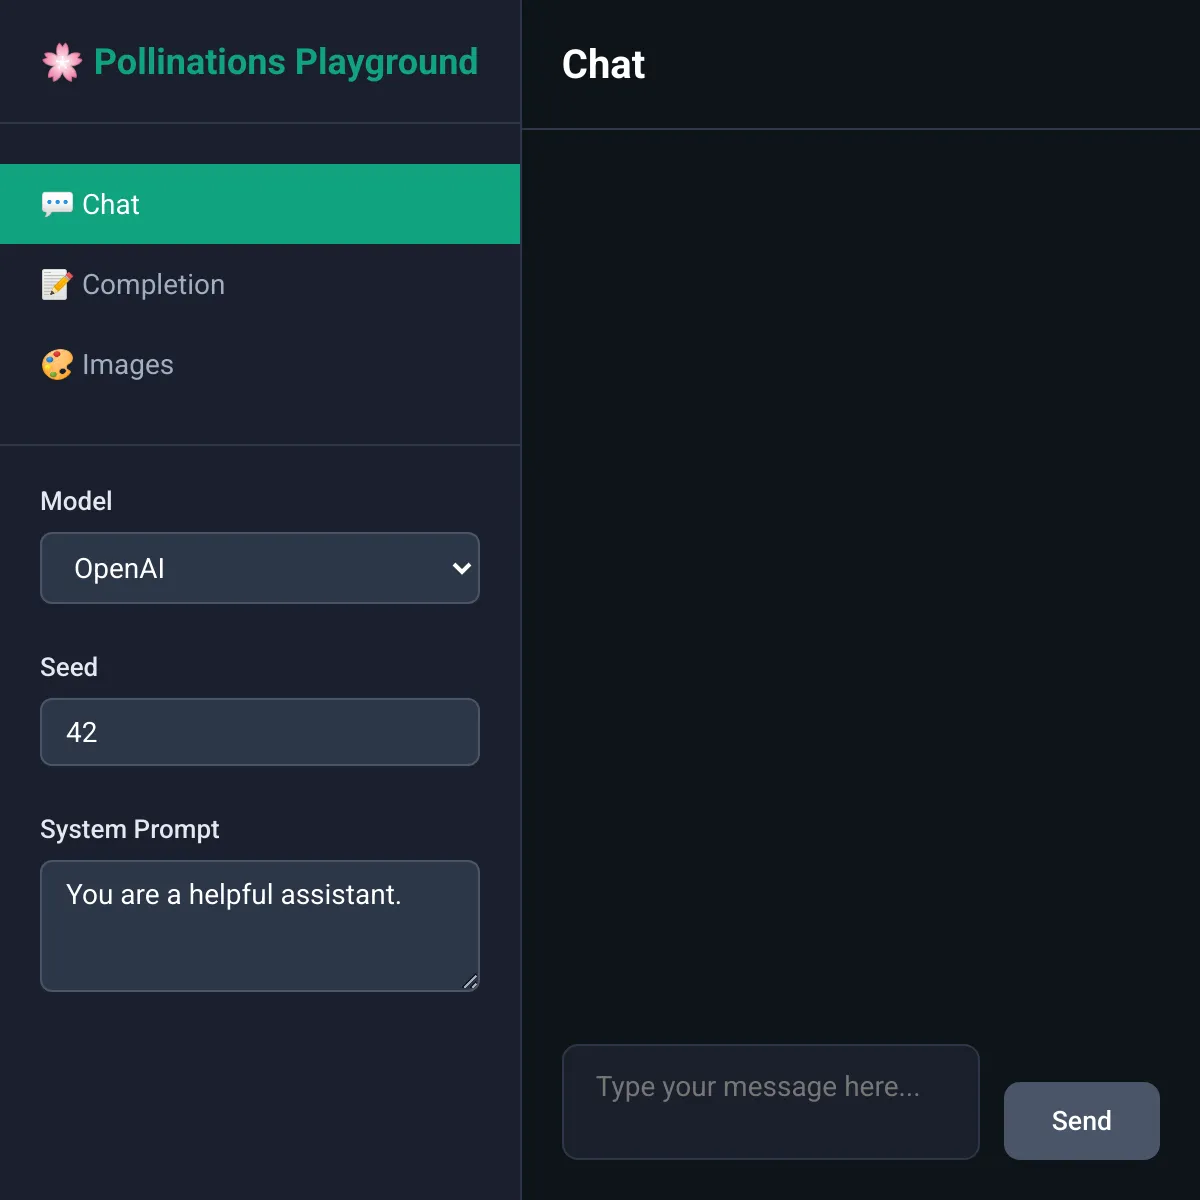Send the chat message
The width and height of the screenshot is (1200, 1200).
point(1082,1121)
